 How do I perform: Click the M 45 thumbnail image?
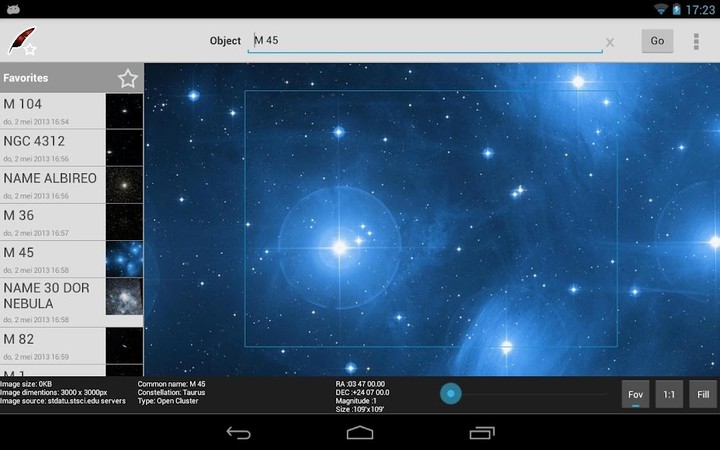[x=124, y=258]
